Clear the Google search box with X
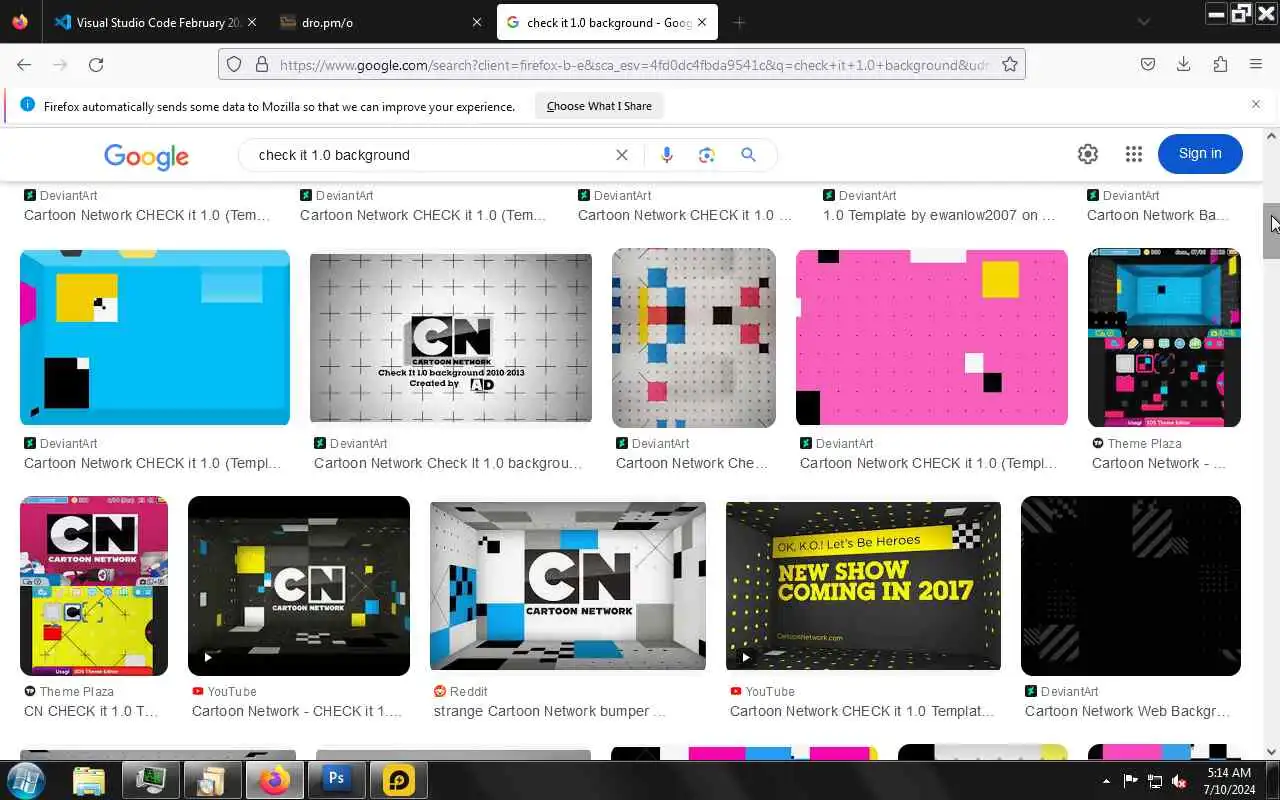1280x800 pixels. [x=622, y=155]
